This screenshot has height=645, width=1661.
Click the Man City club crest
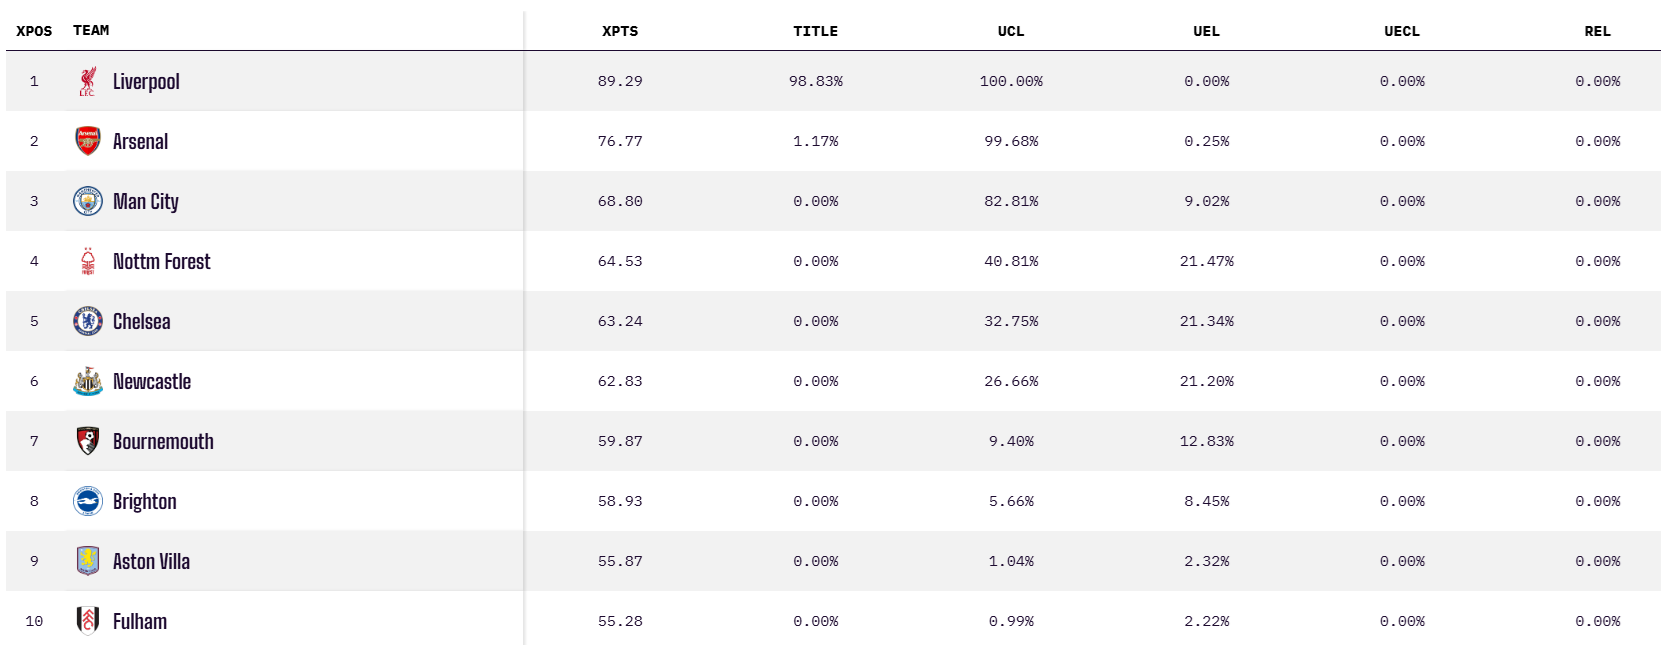(88, 201)
